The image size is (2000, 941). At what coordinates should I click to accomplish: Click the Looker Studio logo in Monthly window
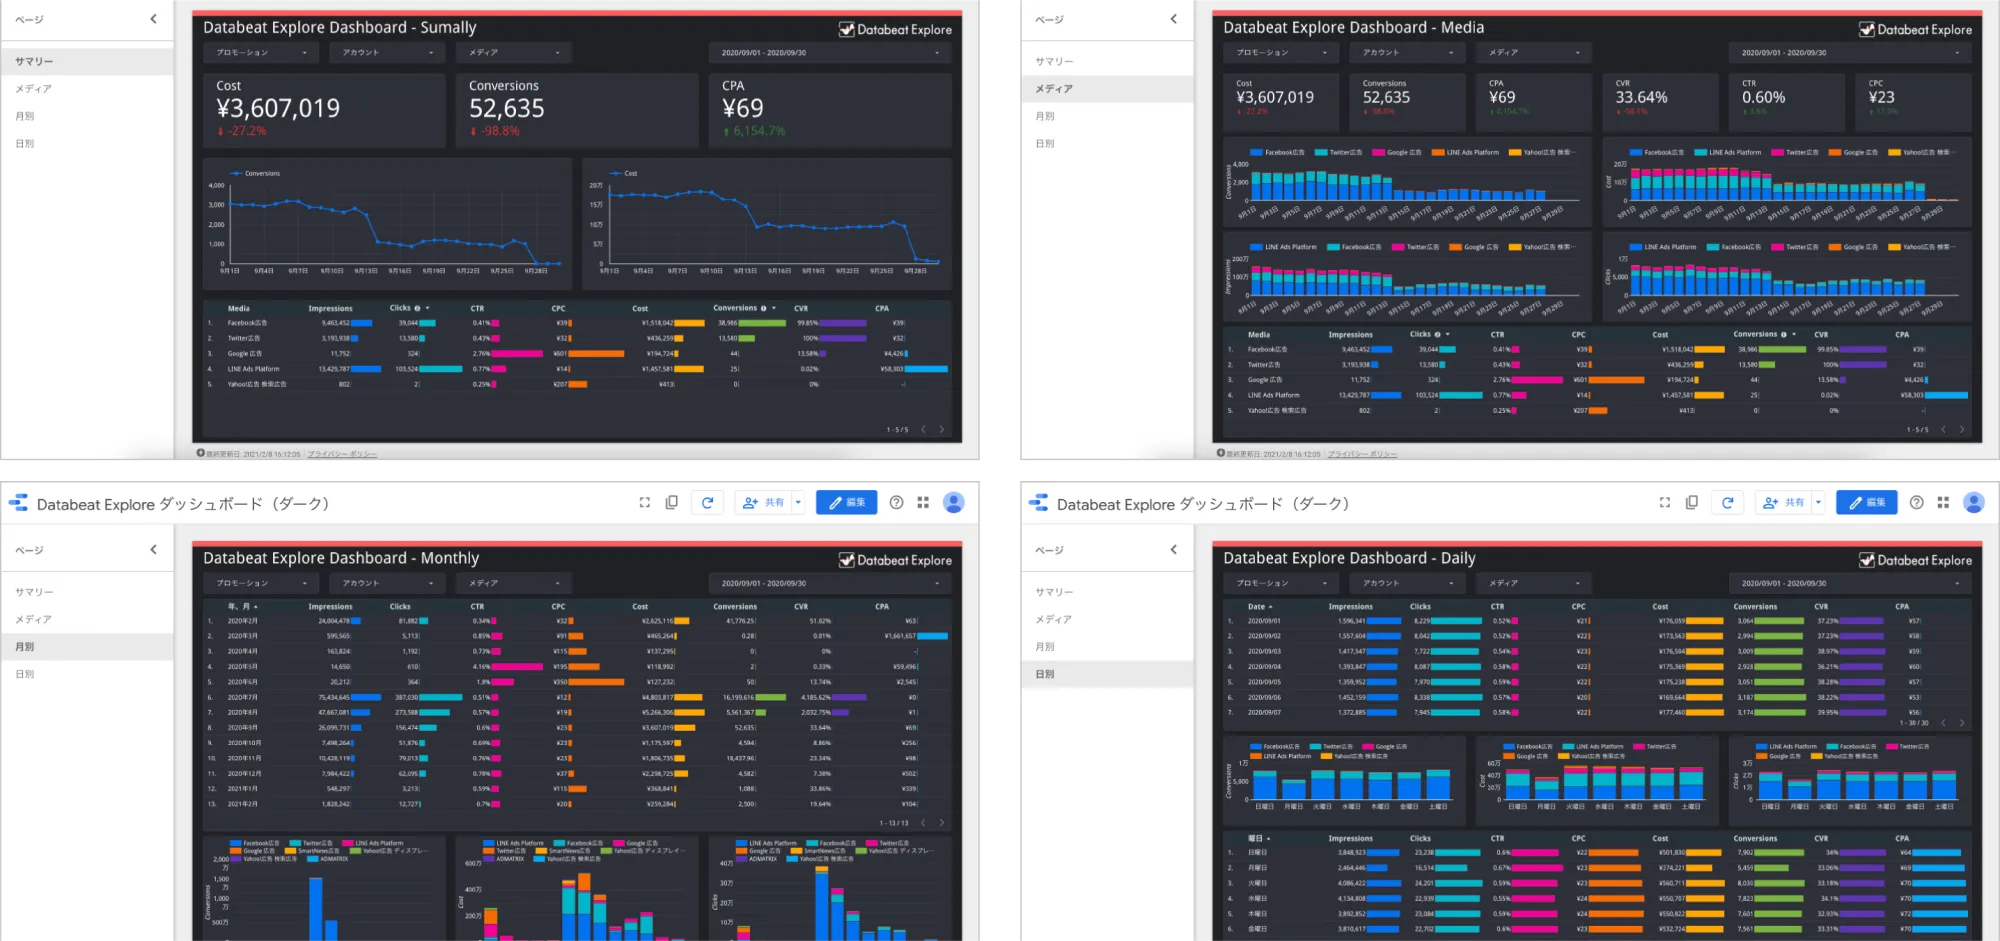coord(18,503)
